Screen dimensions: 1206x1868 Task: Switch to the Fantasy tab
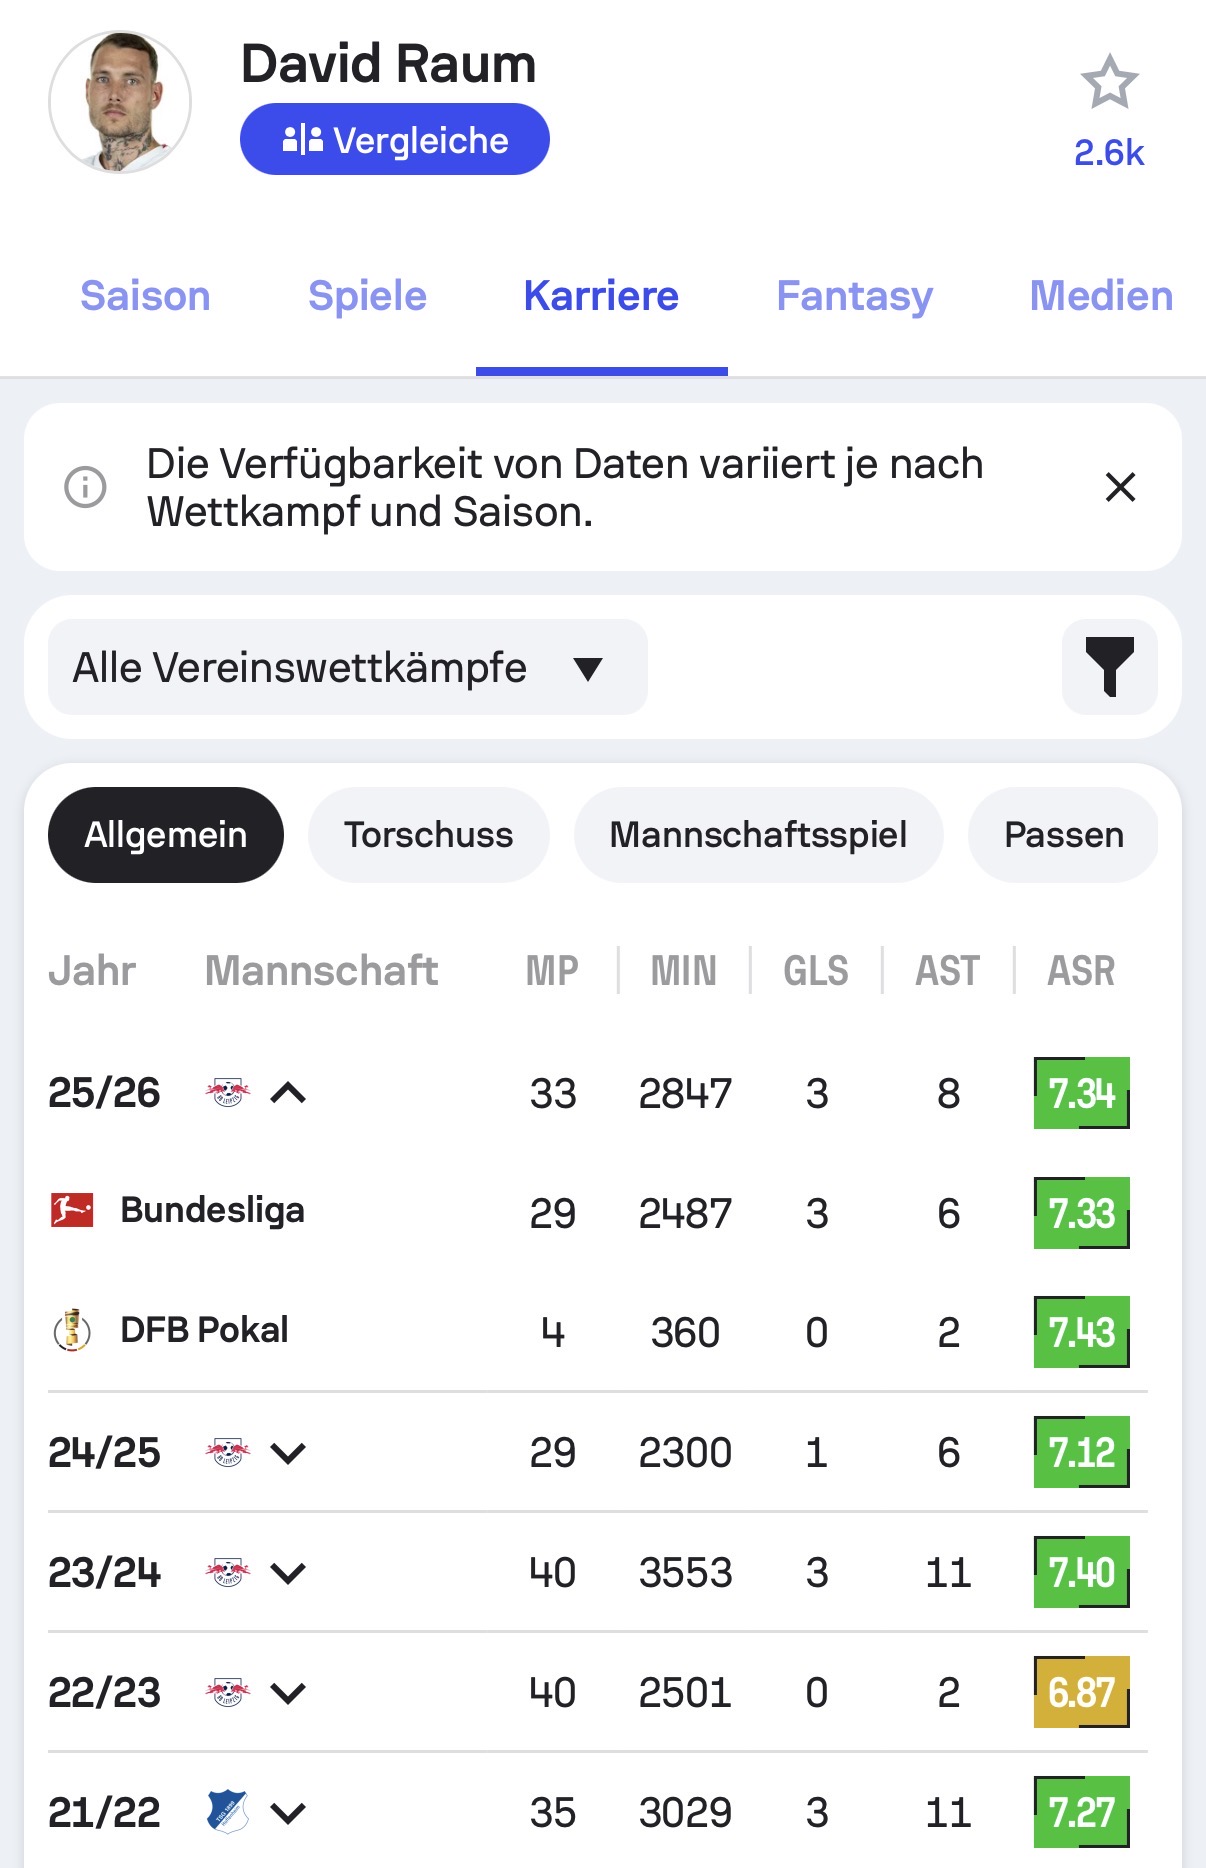click(x=855, y=296)
